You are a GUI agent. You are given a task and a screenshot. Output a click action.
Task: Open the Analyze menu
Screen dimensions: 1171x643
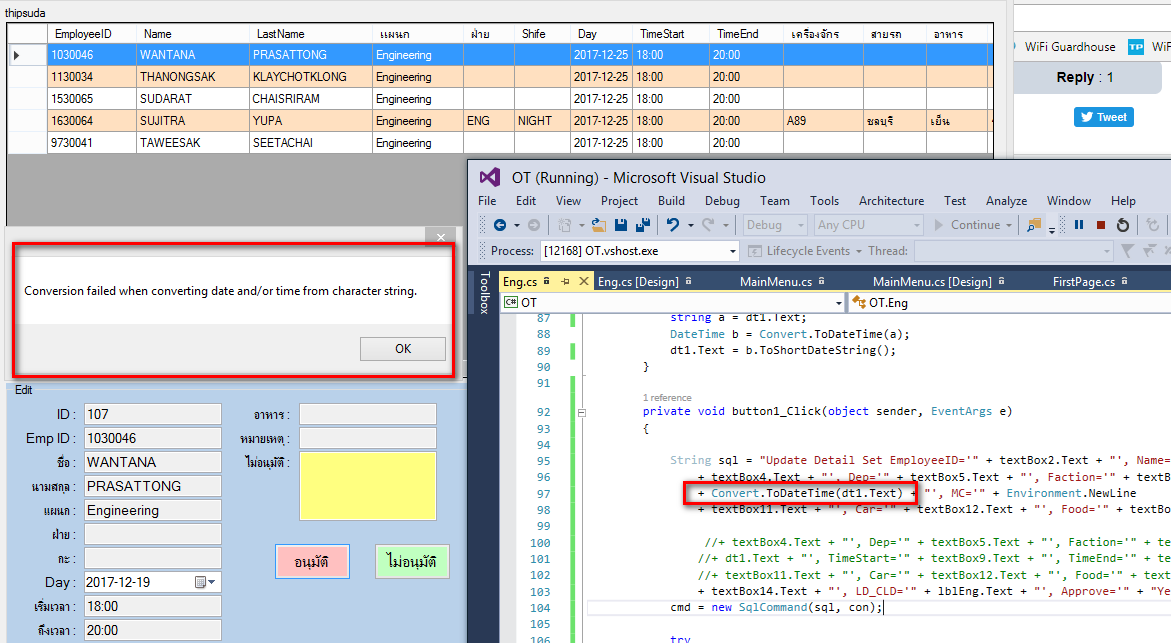1006,201
